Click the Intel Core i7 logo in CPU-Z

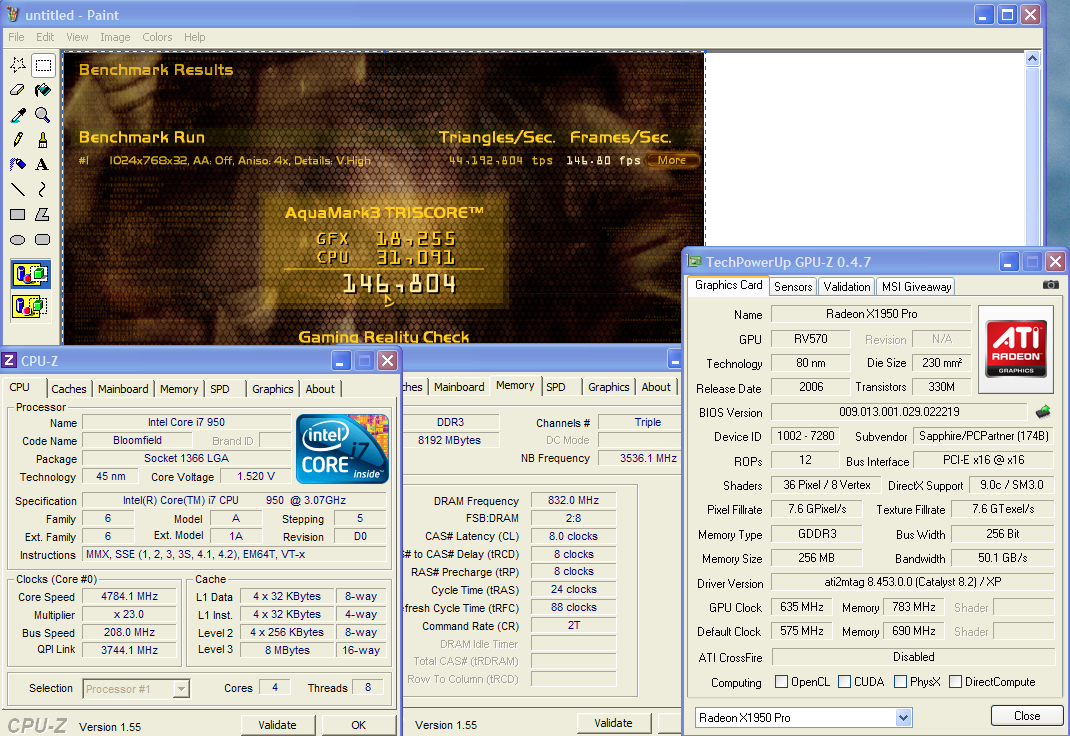343,449
